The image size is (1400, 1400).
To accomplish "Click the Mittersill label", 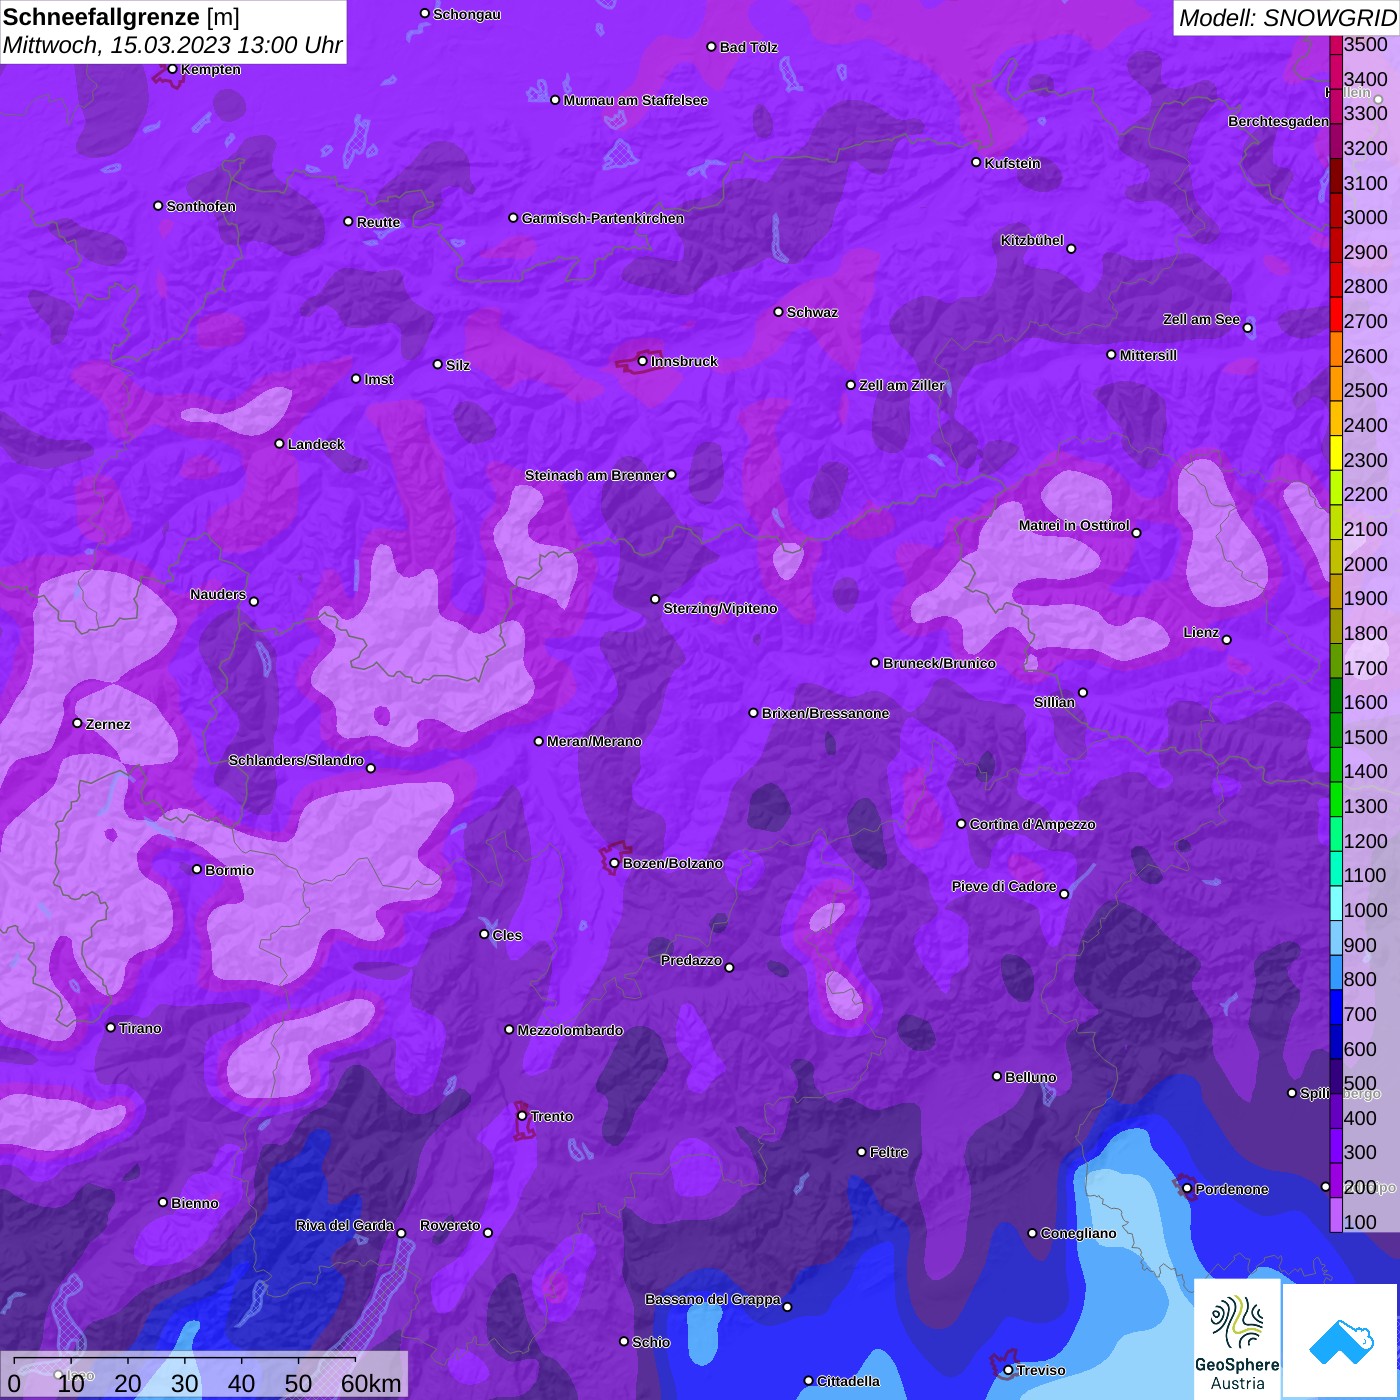I will coord(1148,355).
